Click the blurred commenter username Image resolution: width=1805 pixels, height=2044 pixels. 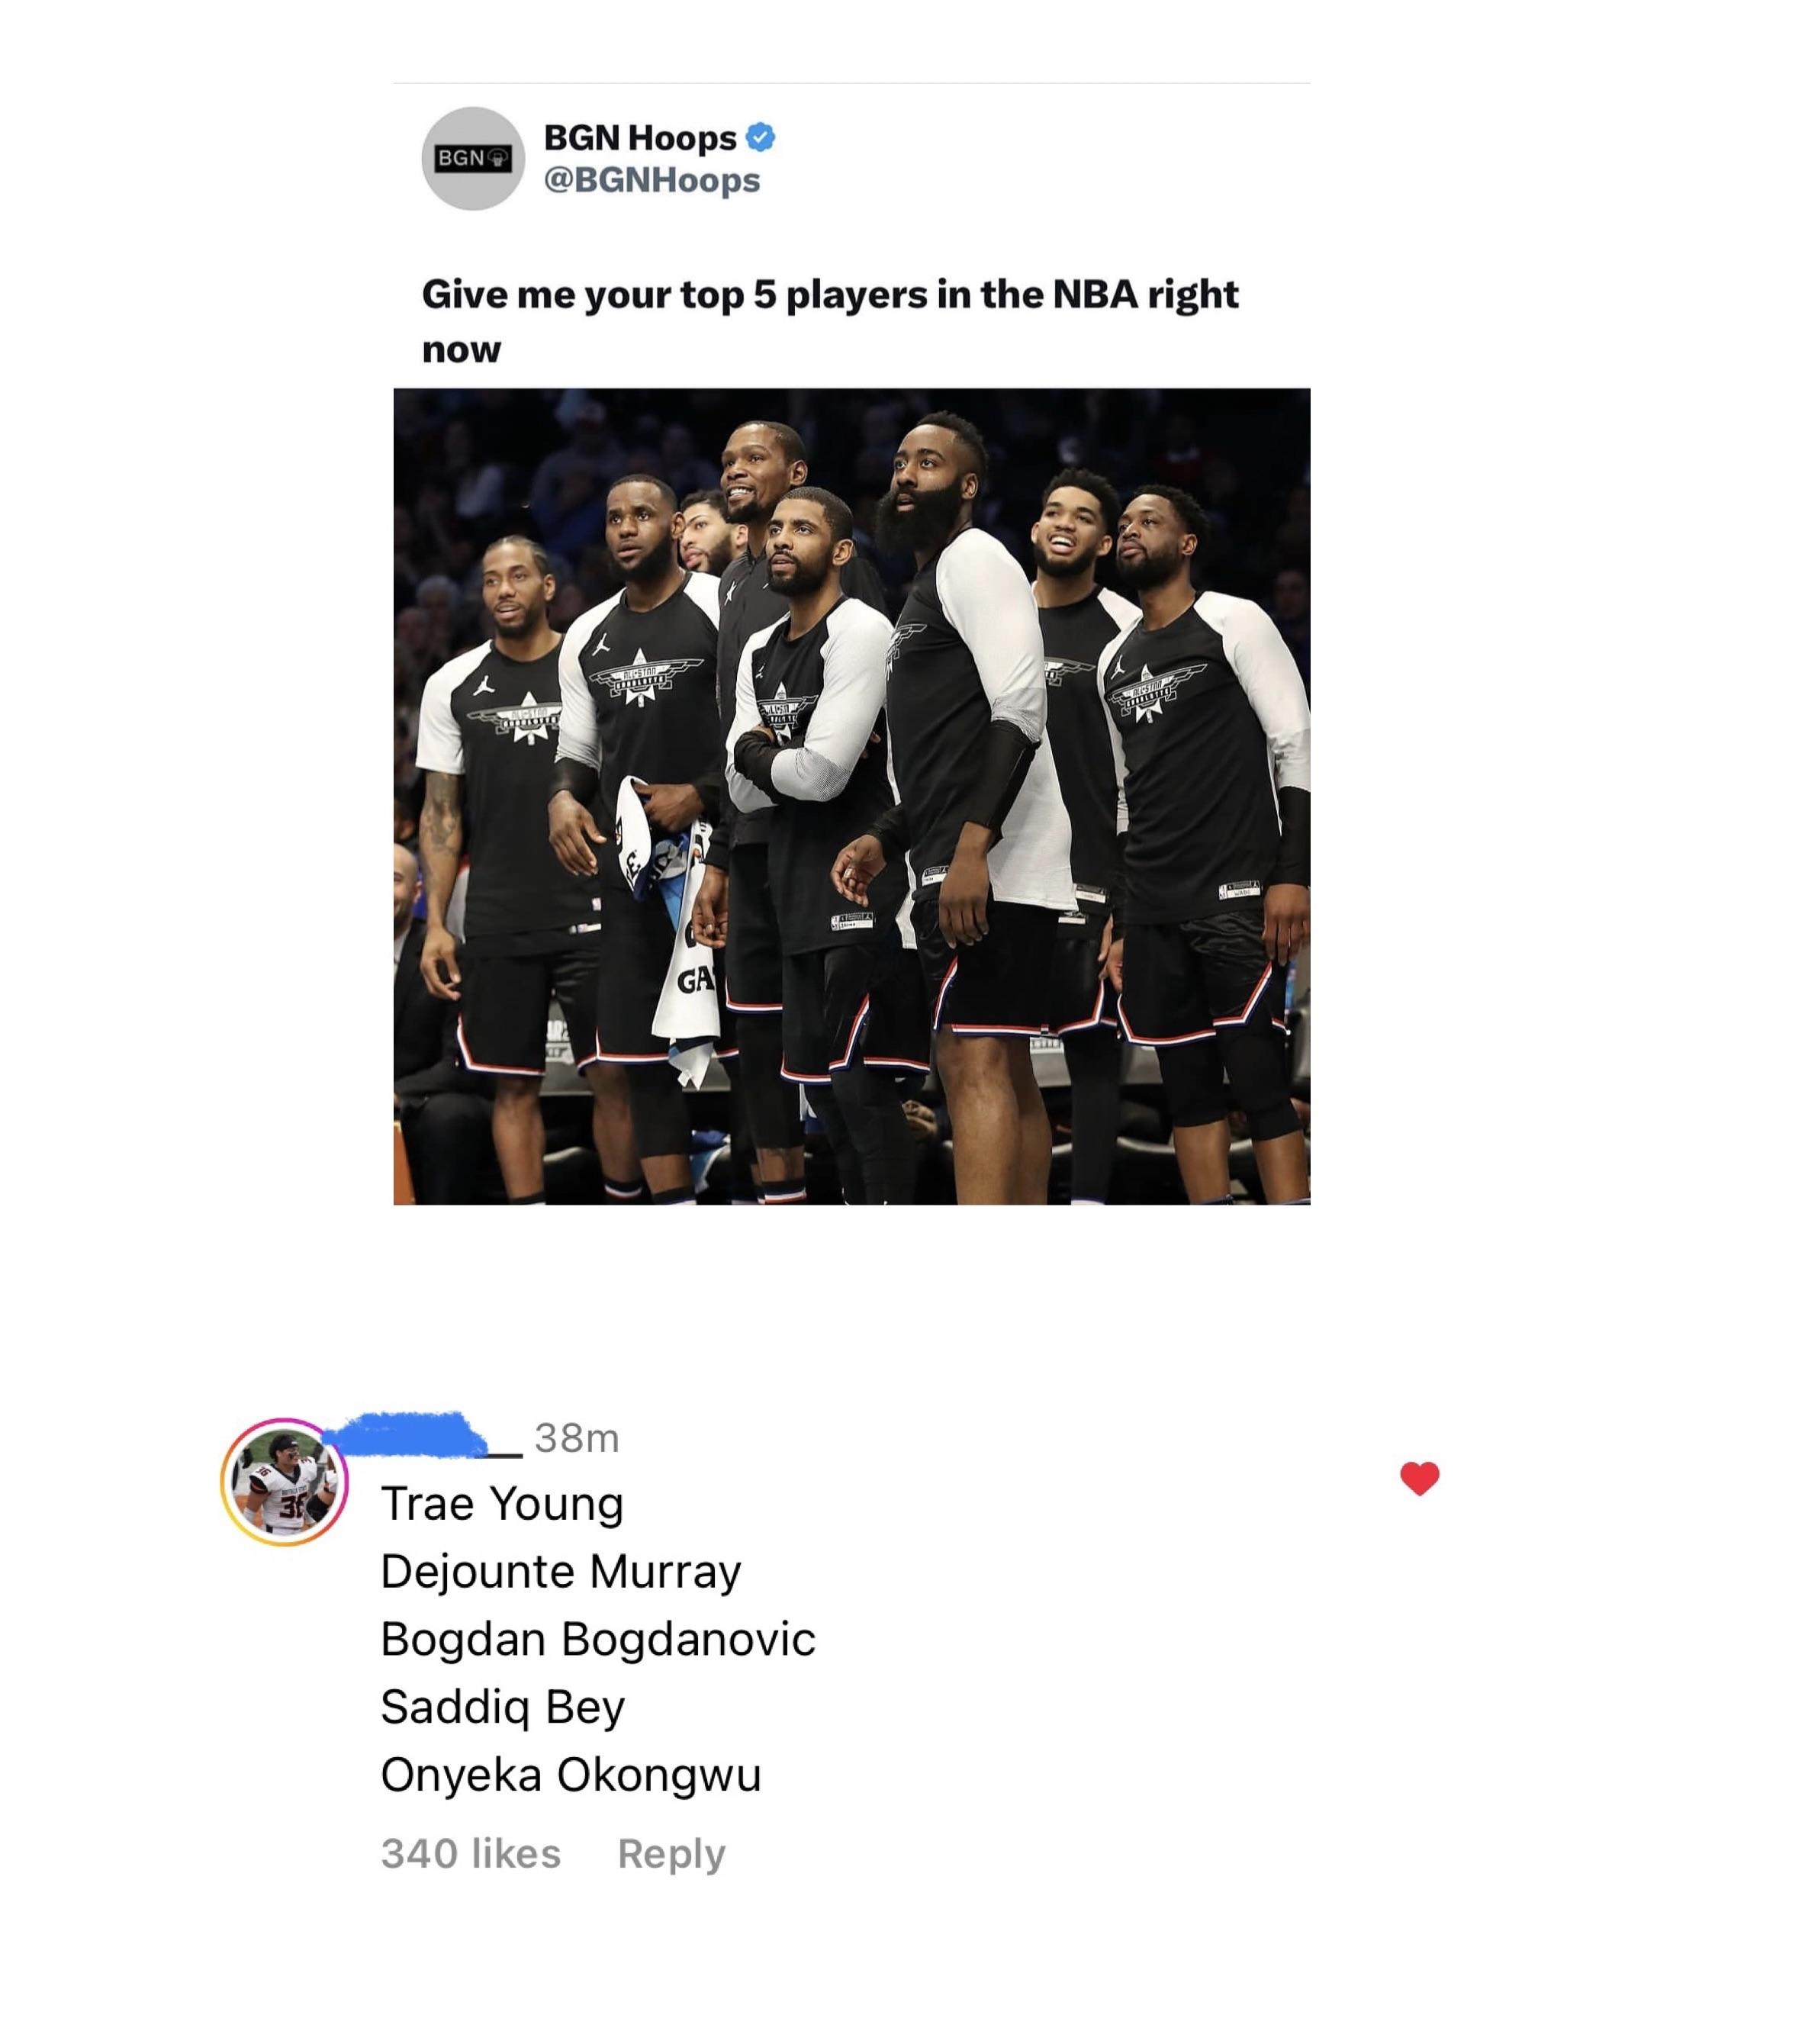[422, 1435]
